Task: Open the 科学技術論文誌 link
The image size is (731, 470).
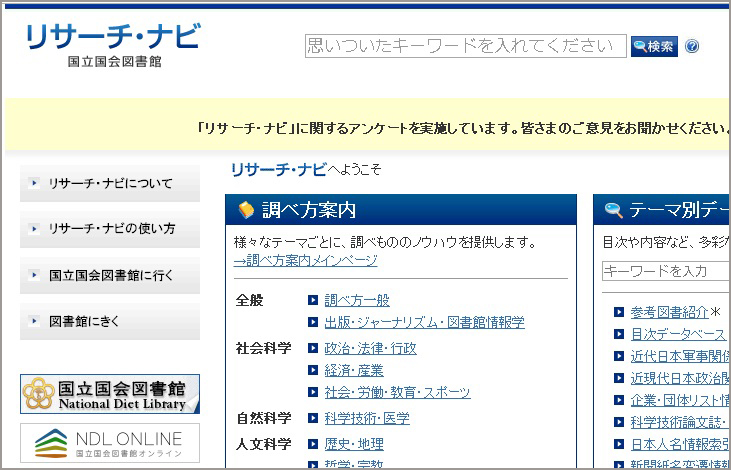Action: pos(680,422)
